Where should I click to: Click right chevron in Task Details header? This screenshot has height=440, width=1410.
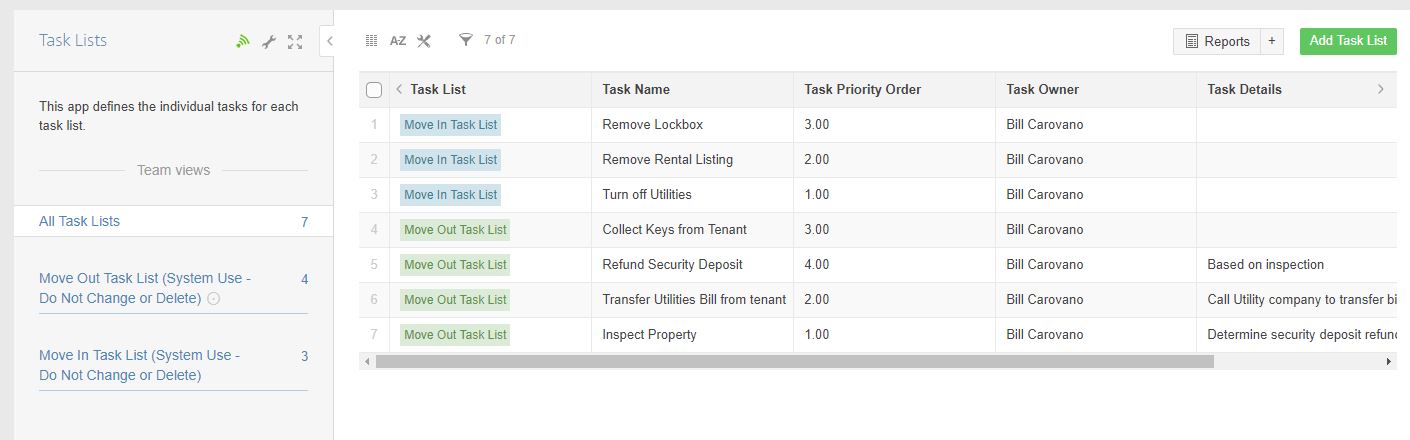click(1381, 89)
